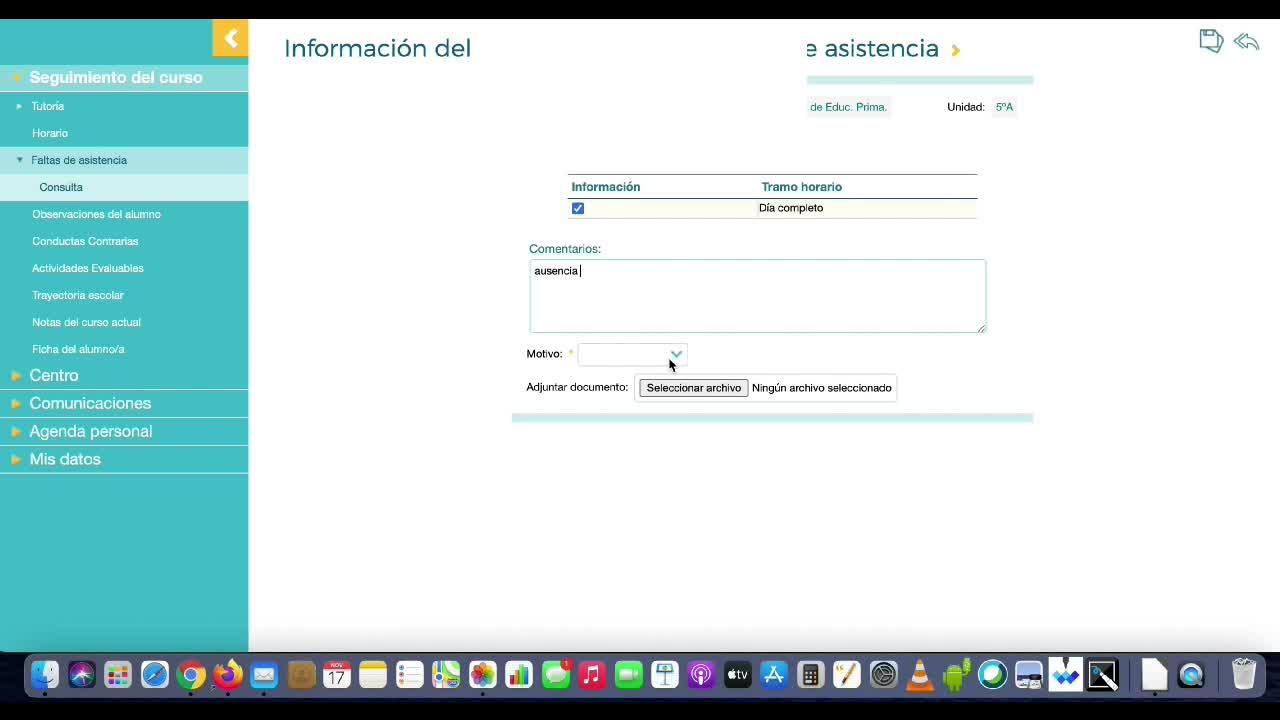Open Photos in the Dock

[x=483, y=675]
